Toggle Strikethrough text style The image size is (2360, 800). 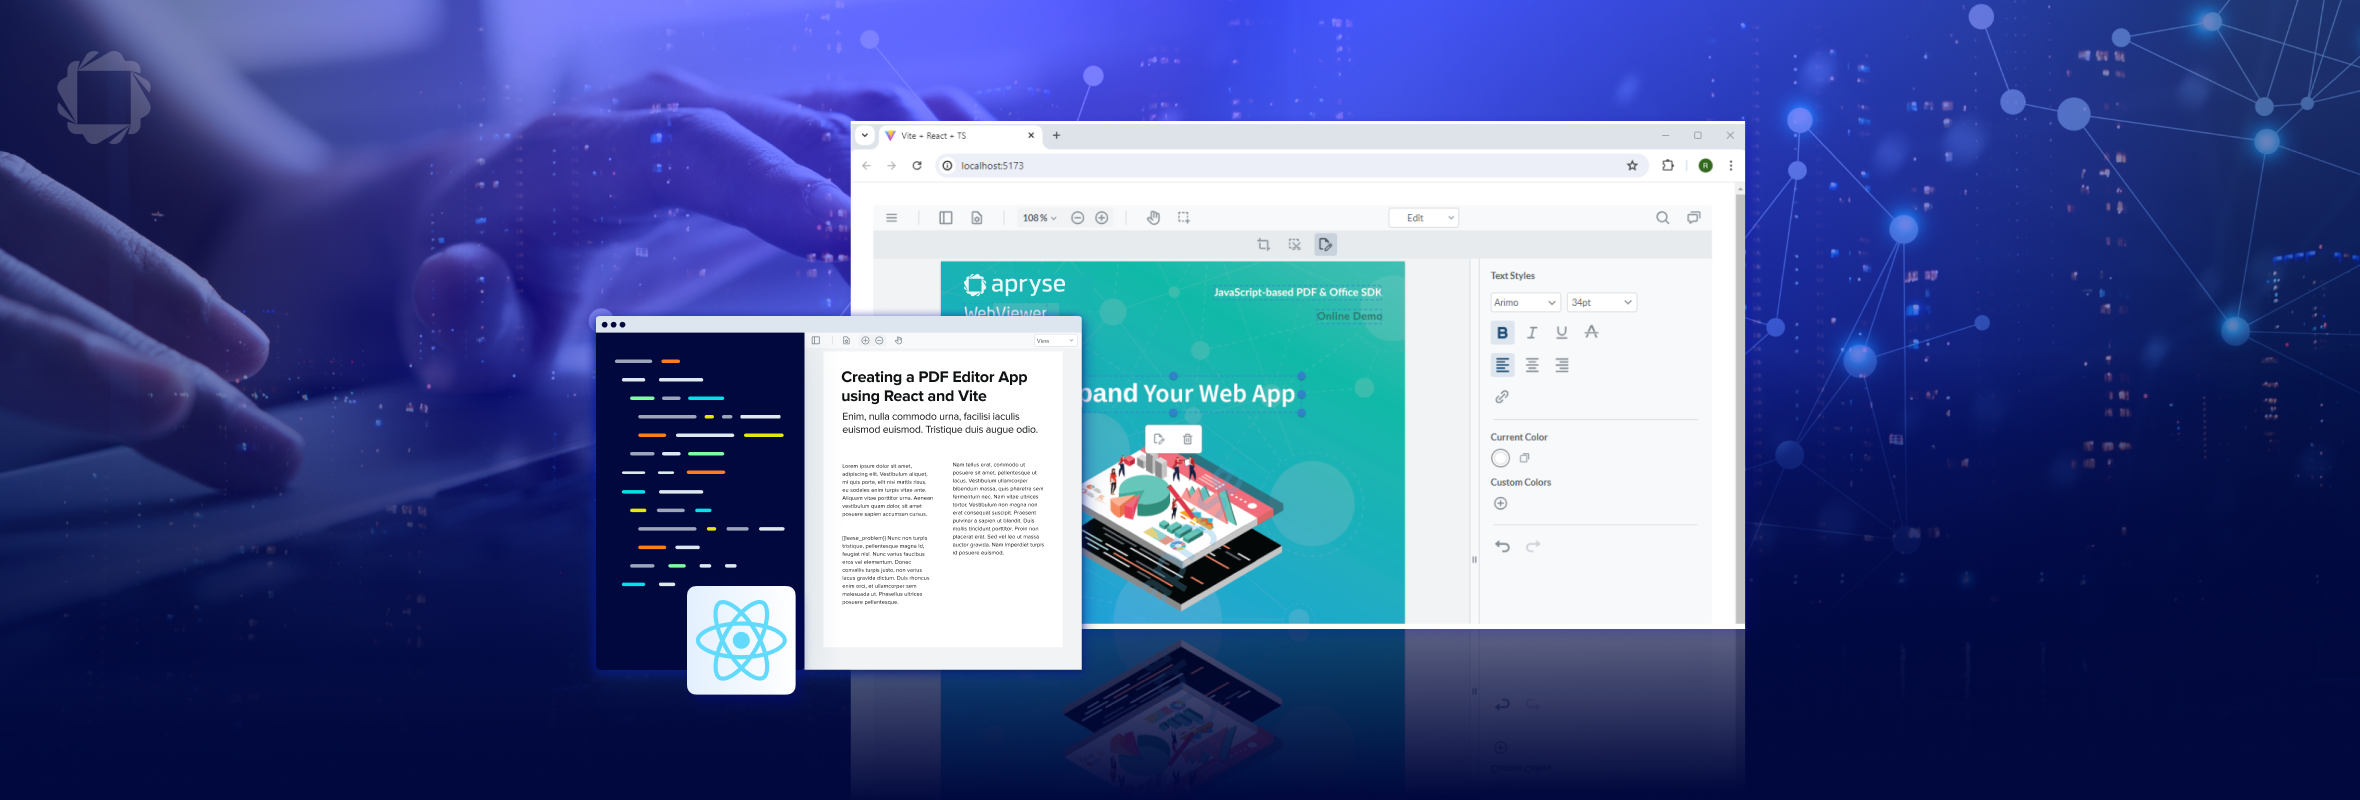[x=1592, y=332]
